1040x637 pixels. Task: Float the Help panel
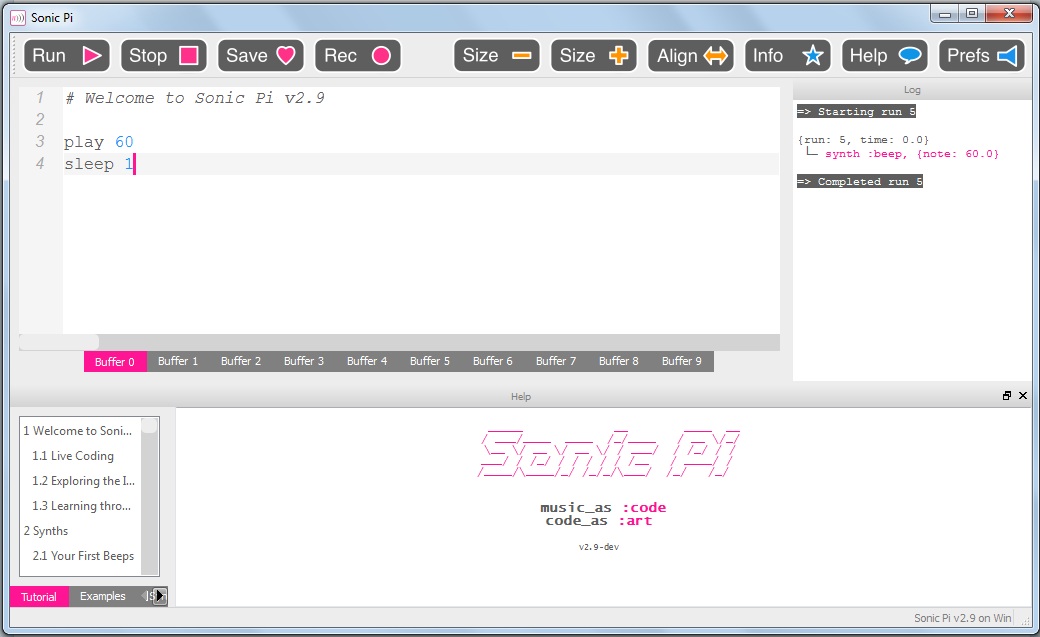click(1007, 395)
